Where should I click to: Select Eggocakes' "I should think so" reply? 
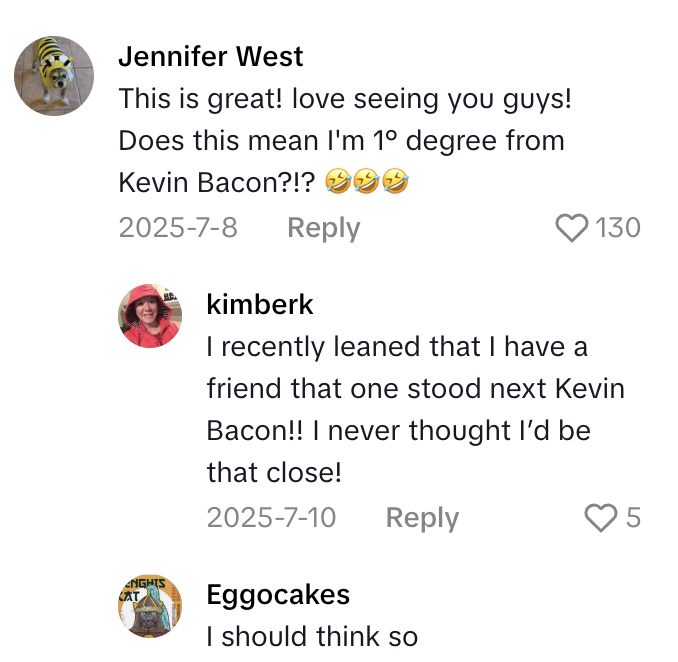point(313,636)
